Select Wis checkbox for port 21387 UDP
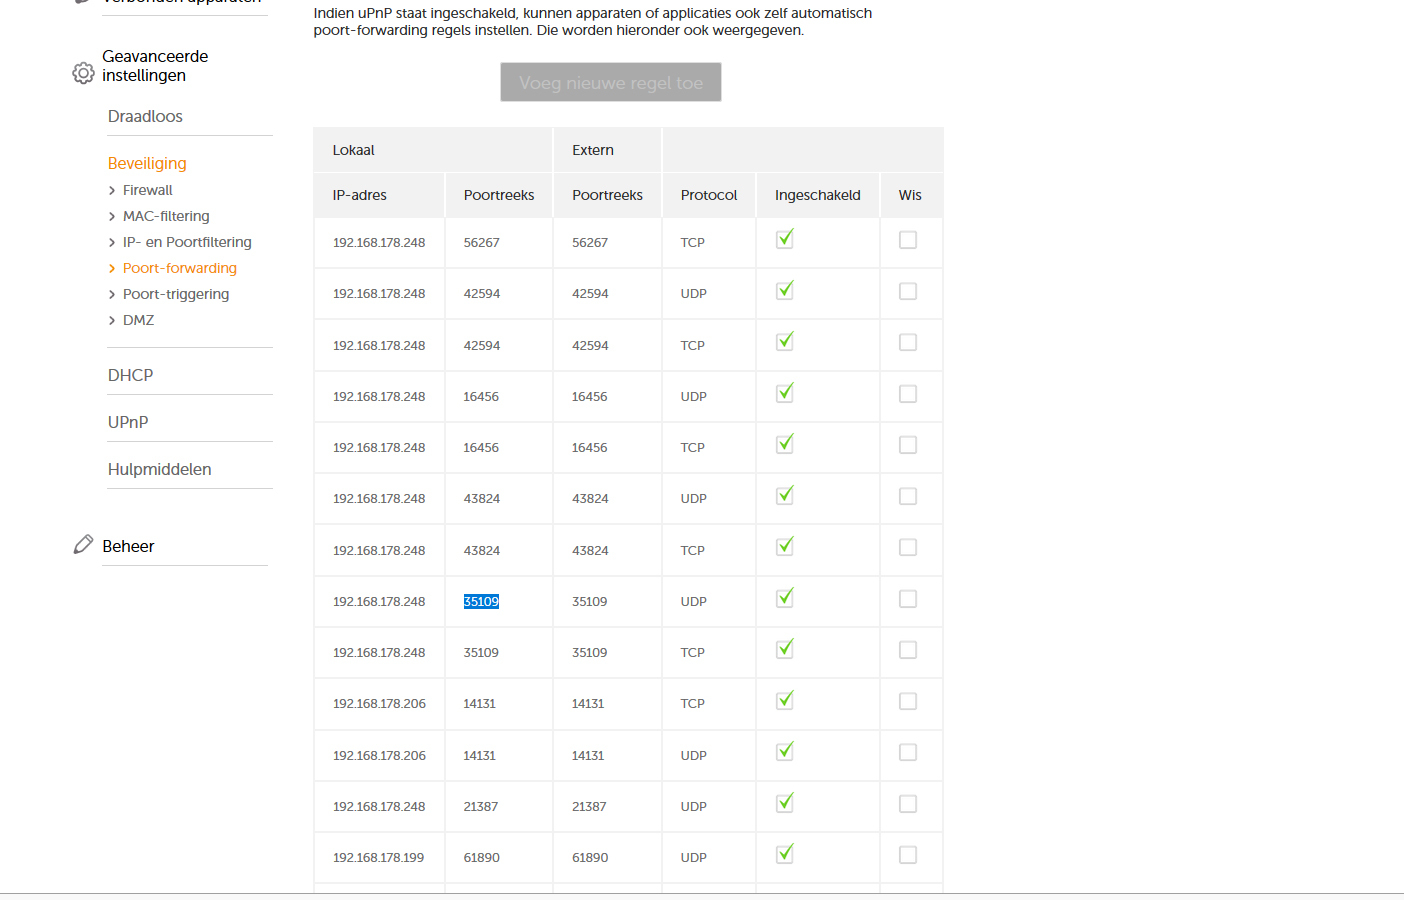The image size is (1404, 900). (908, 804)
